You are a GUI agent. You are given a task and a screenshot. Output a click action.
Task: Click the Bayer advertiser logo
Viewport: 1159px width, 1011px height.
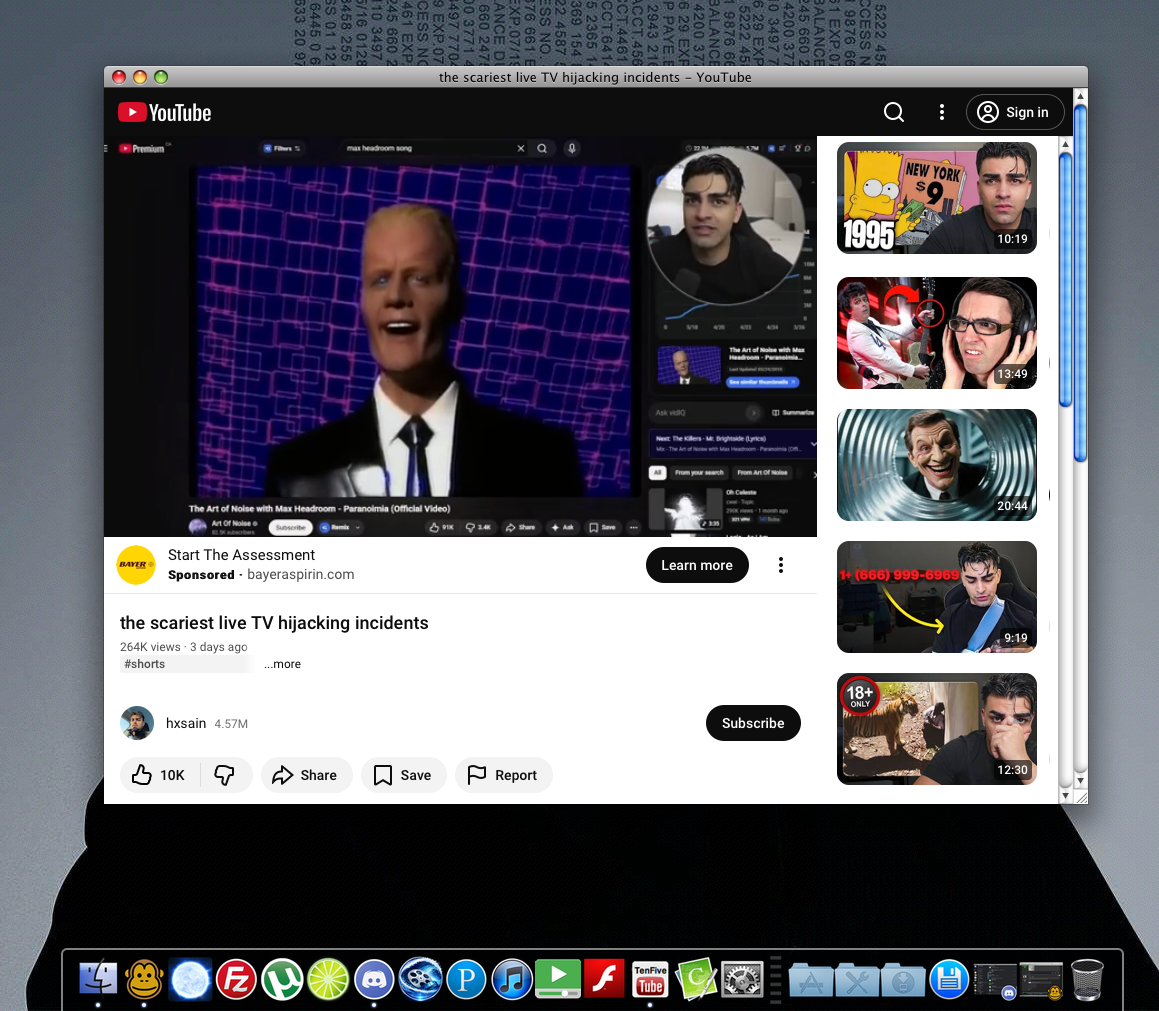[x=136, y=565]
